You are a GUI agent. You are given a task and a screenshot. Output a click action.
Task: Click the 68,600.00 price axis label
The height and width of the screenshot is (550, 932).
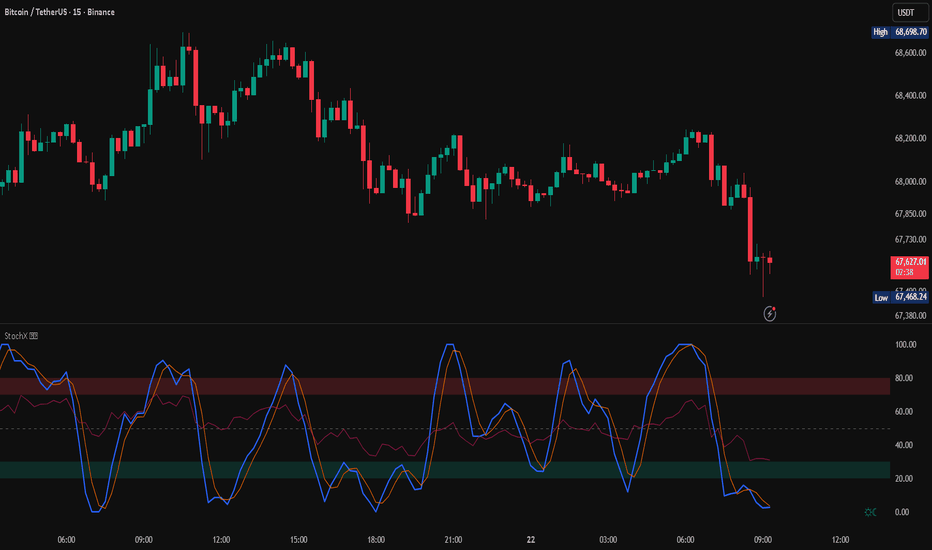(x=911, y=53)
